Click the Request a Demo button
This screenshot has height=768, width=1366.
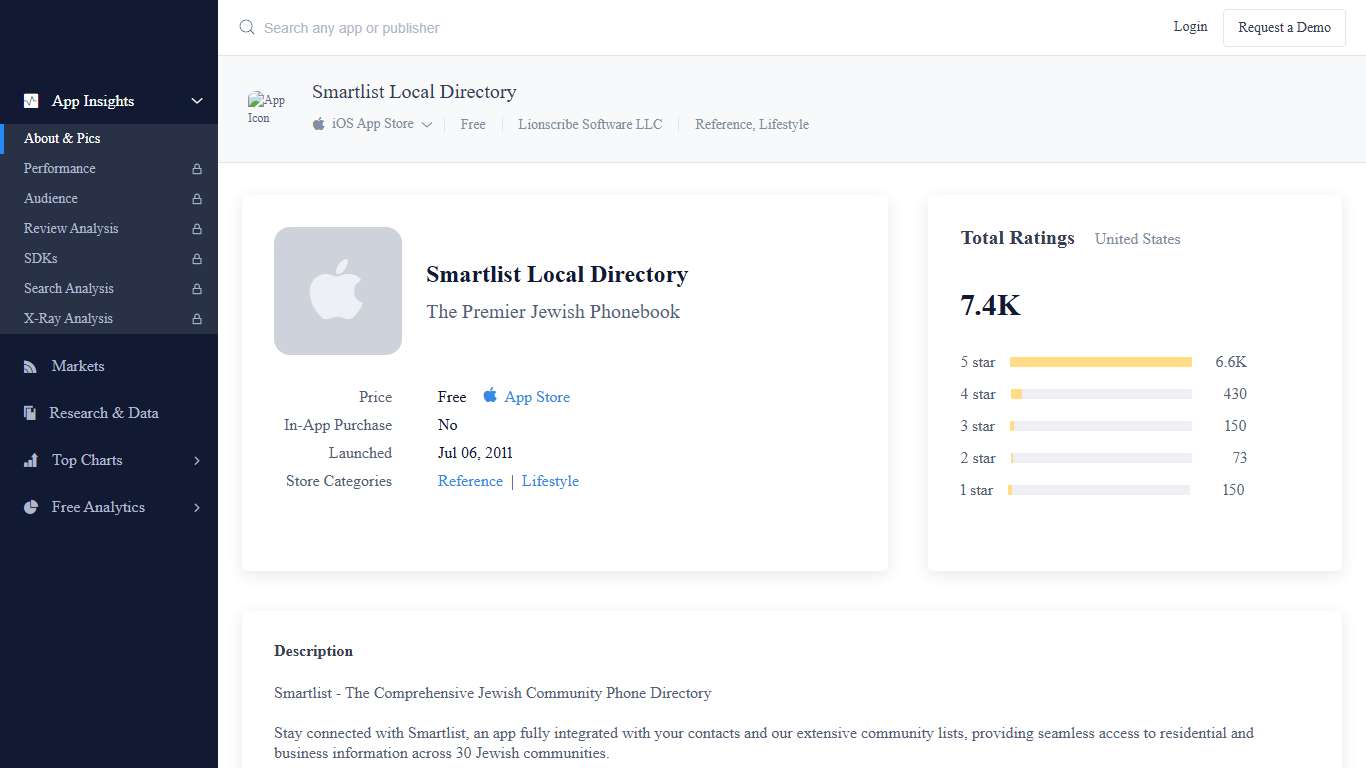point(1284,27)
